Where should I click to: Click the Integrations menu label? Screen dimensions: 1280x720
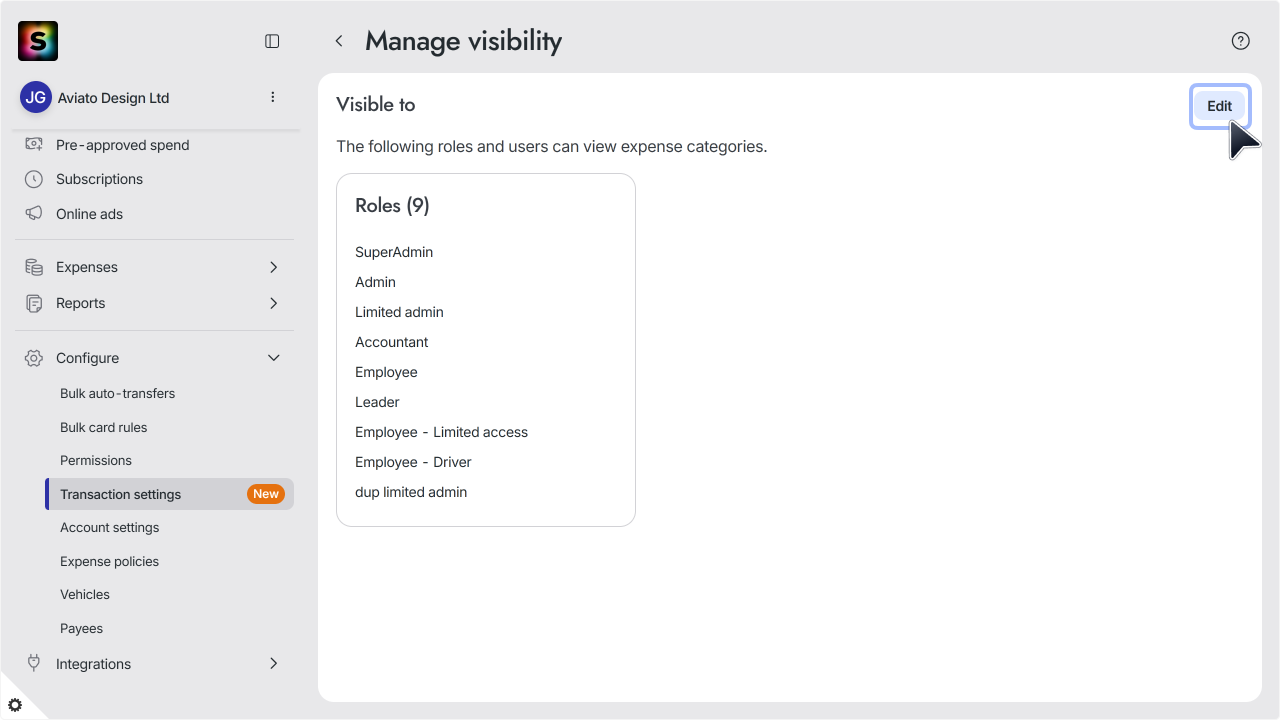click(93, 663)
